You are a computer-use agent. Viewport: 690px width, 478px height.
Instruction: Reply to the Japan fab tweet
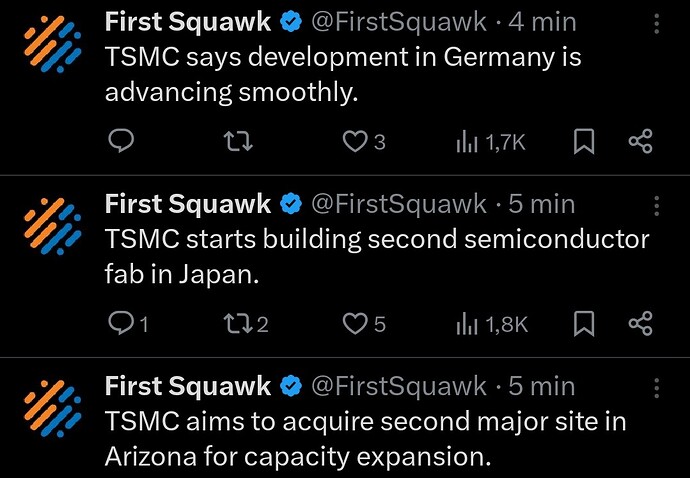120,323
